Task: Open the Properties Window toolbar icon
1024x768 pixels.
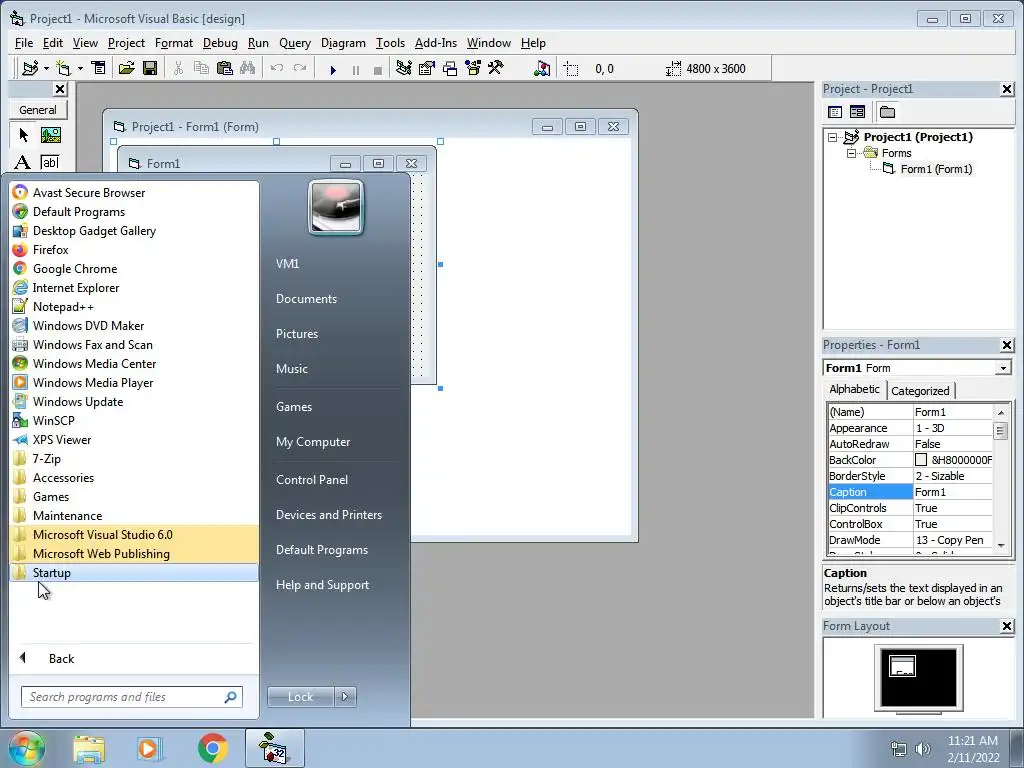Action: point(426,69)
